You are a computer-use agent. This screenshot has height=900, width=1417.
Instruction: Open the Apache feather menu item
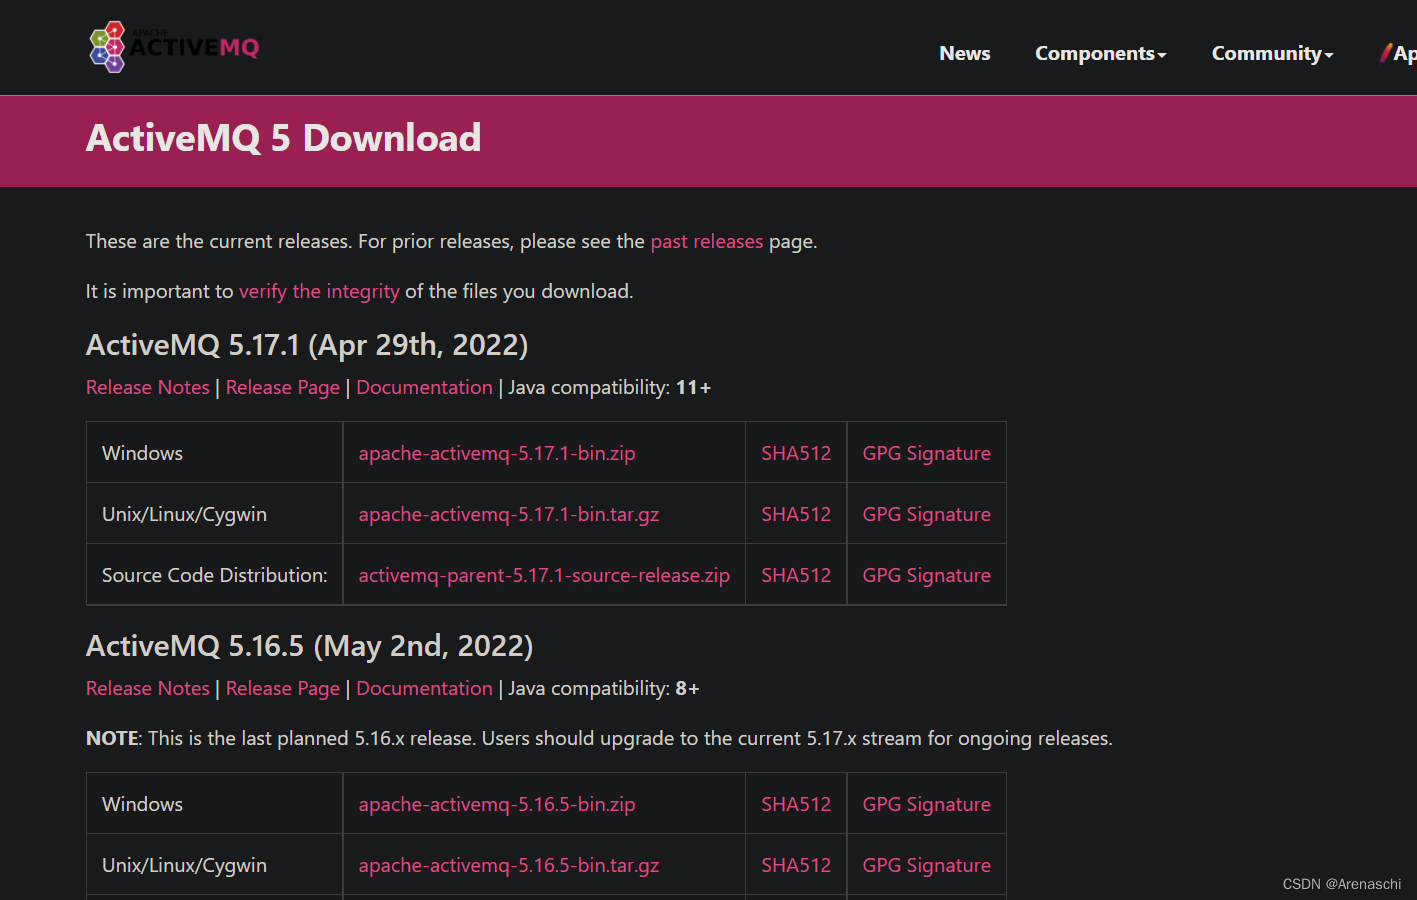coord(1398,53)
